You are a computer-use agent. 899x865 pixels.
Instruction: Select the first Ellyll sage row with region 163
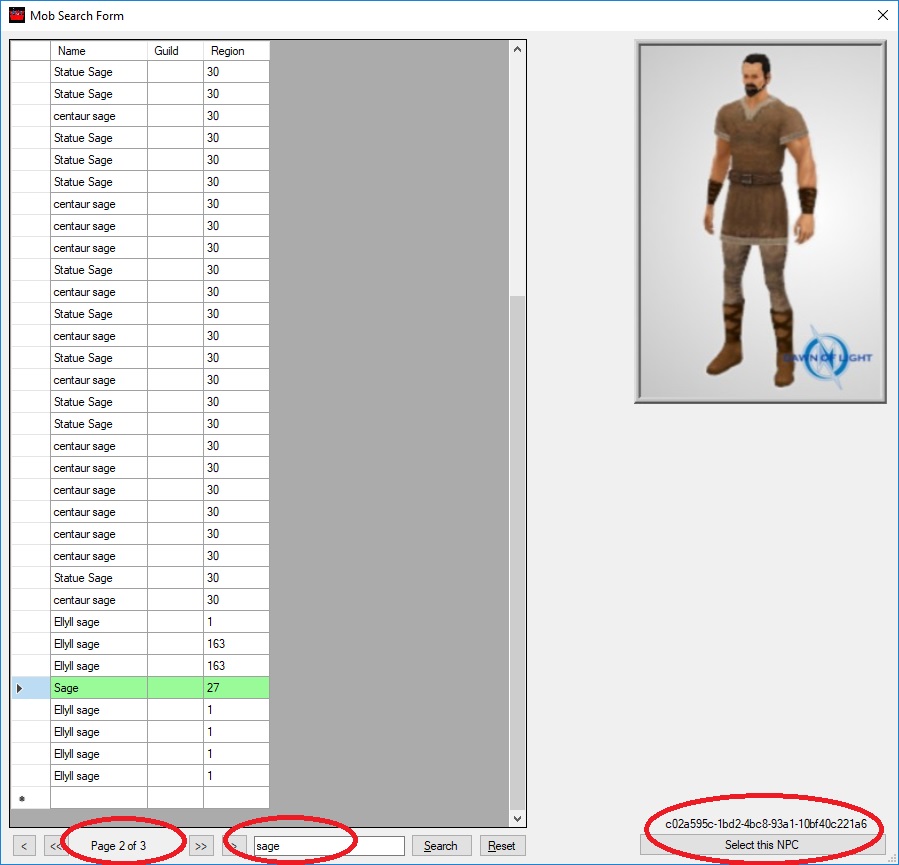[98, 644]
